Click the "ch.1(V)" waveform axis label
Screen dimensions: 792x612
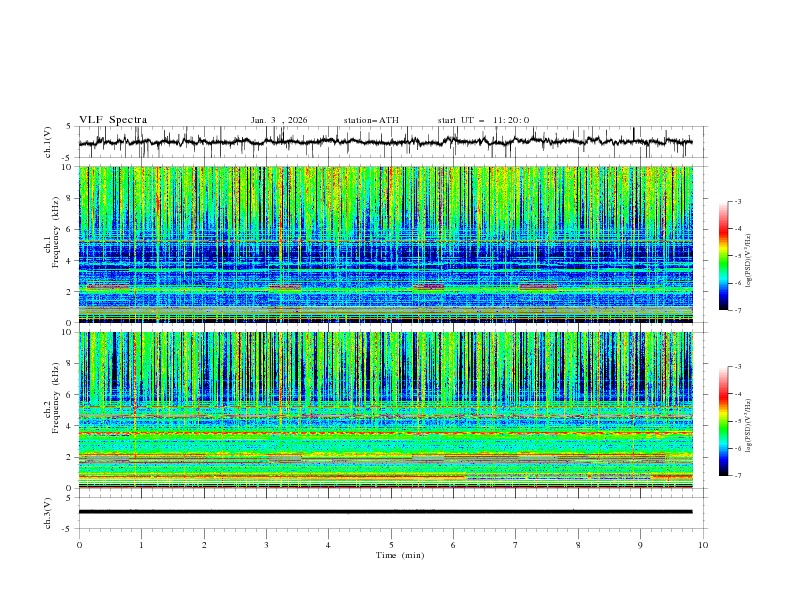click(48, 142)
